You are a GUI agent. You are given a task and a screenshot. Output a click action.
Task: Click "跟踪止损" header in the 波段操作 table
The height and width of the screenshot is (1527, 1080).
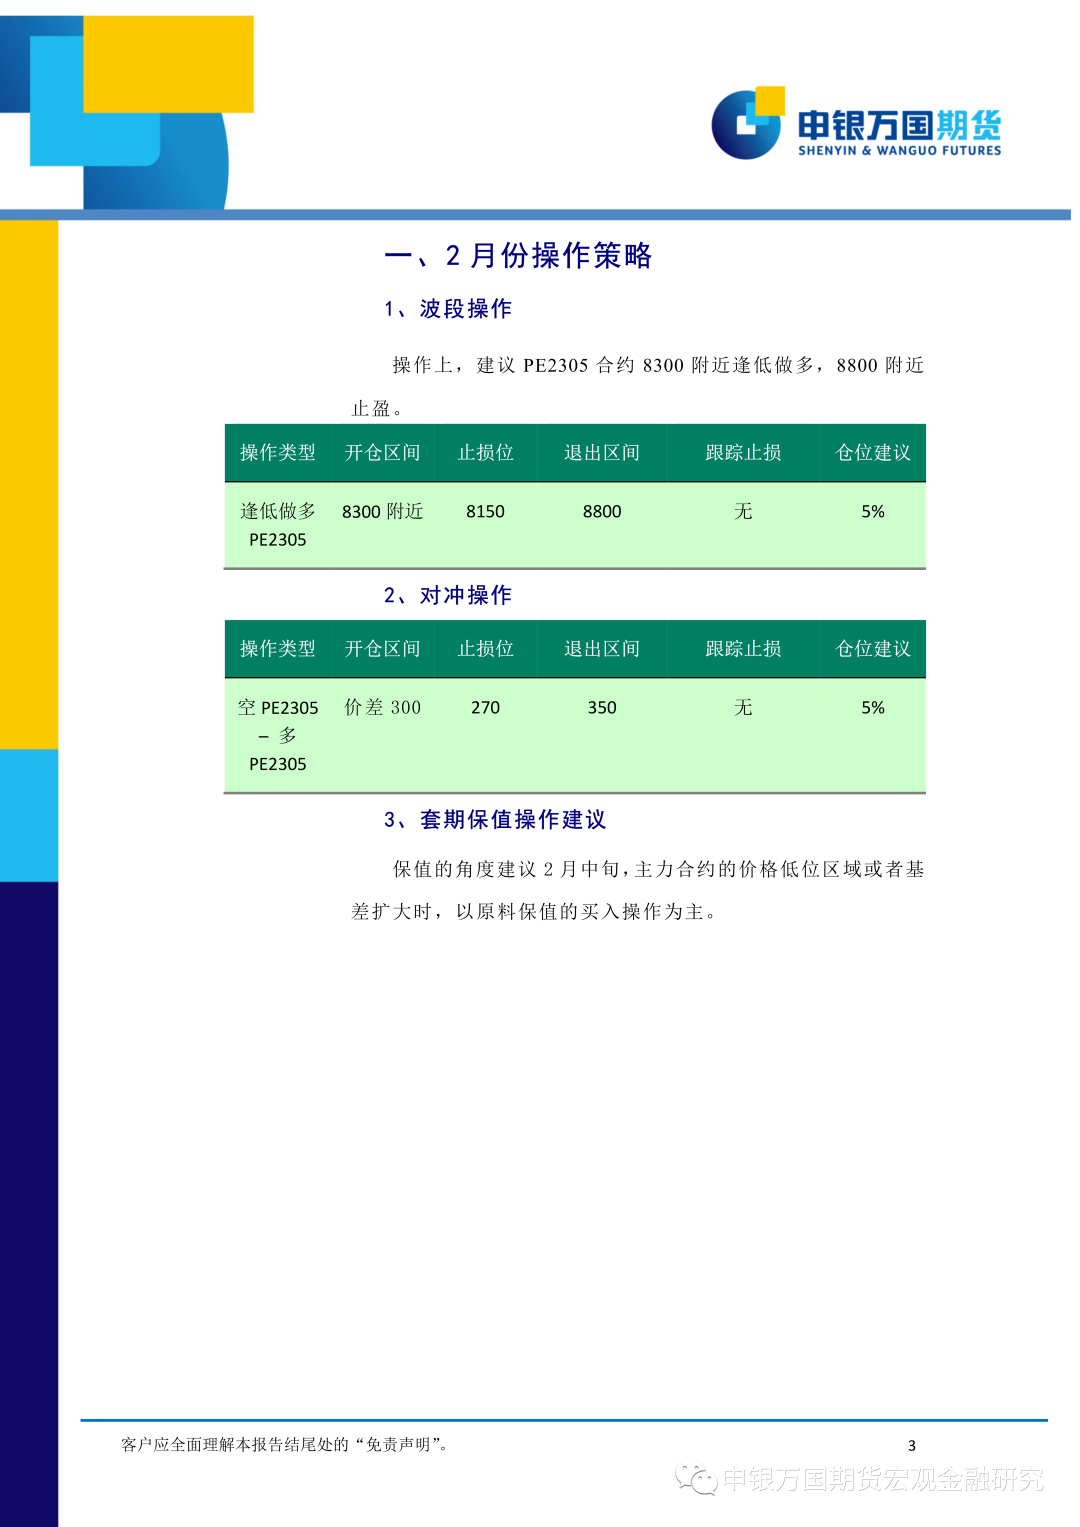(x=743, y=453)
